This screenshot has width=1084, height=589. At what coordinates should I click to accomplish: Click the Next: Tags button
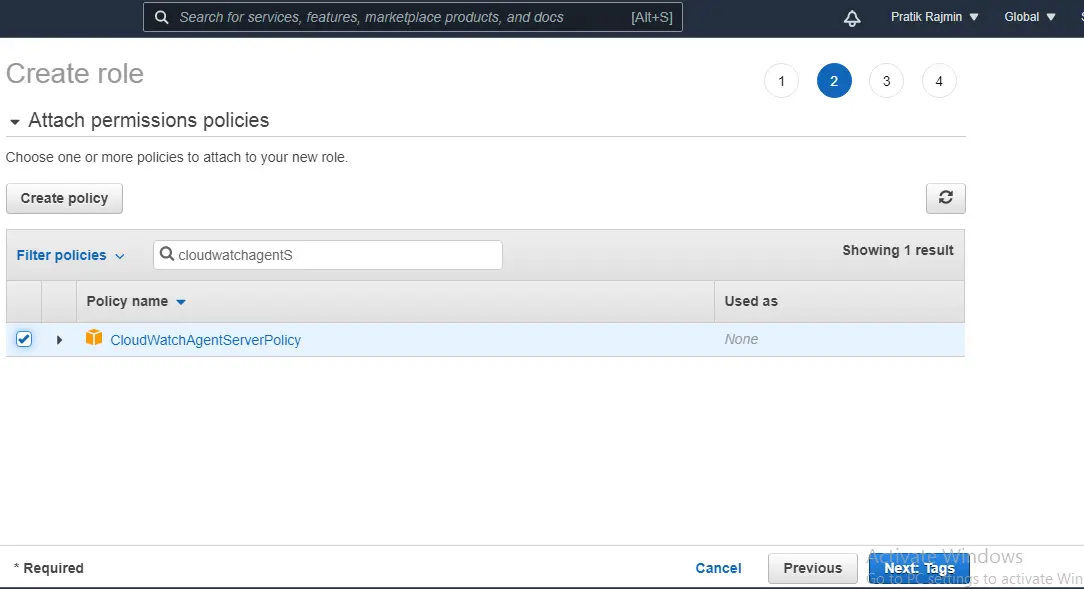tap(919, 568)
